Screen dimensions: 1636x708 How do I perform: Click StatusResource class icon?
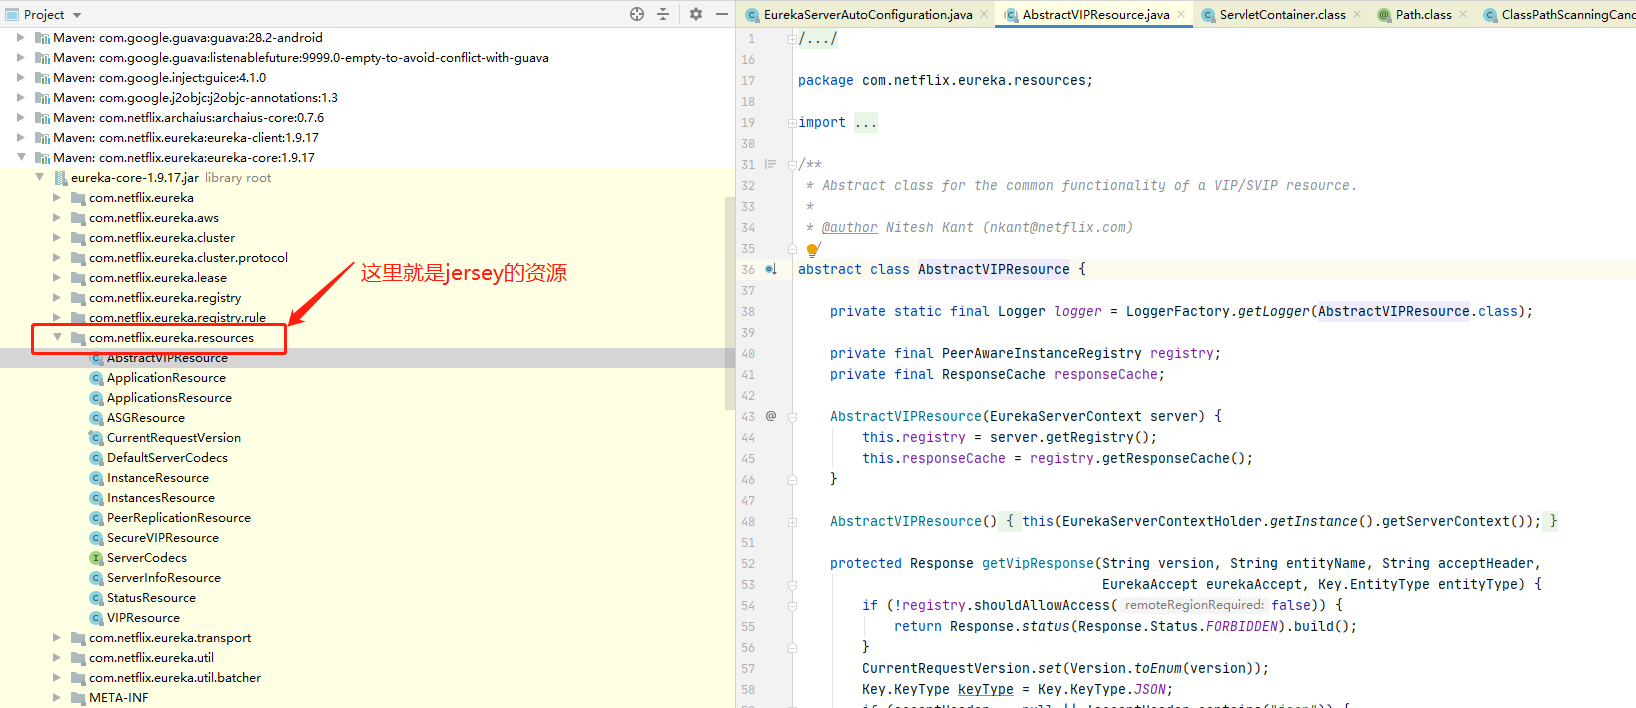pos(96,598)
